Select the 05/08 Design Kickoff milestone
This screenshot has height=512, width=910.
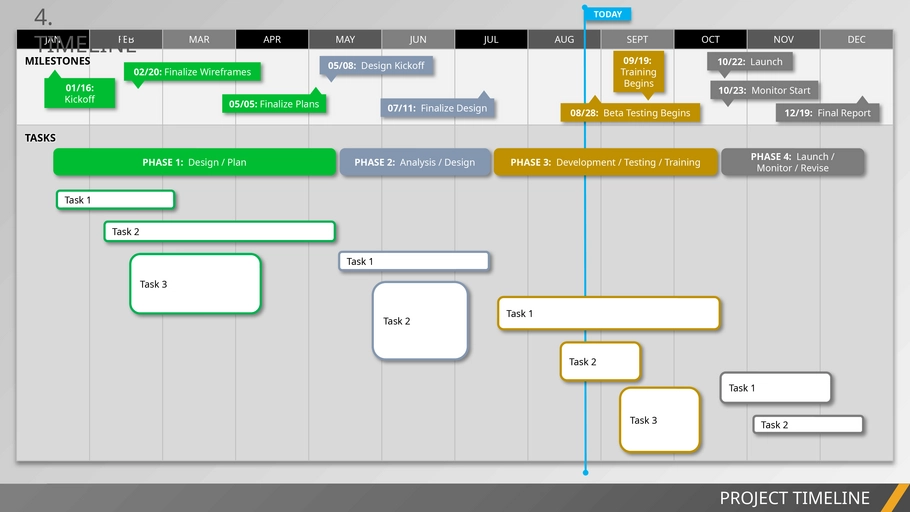coord(376,66)
